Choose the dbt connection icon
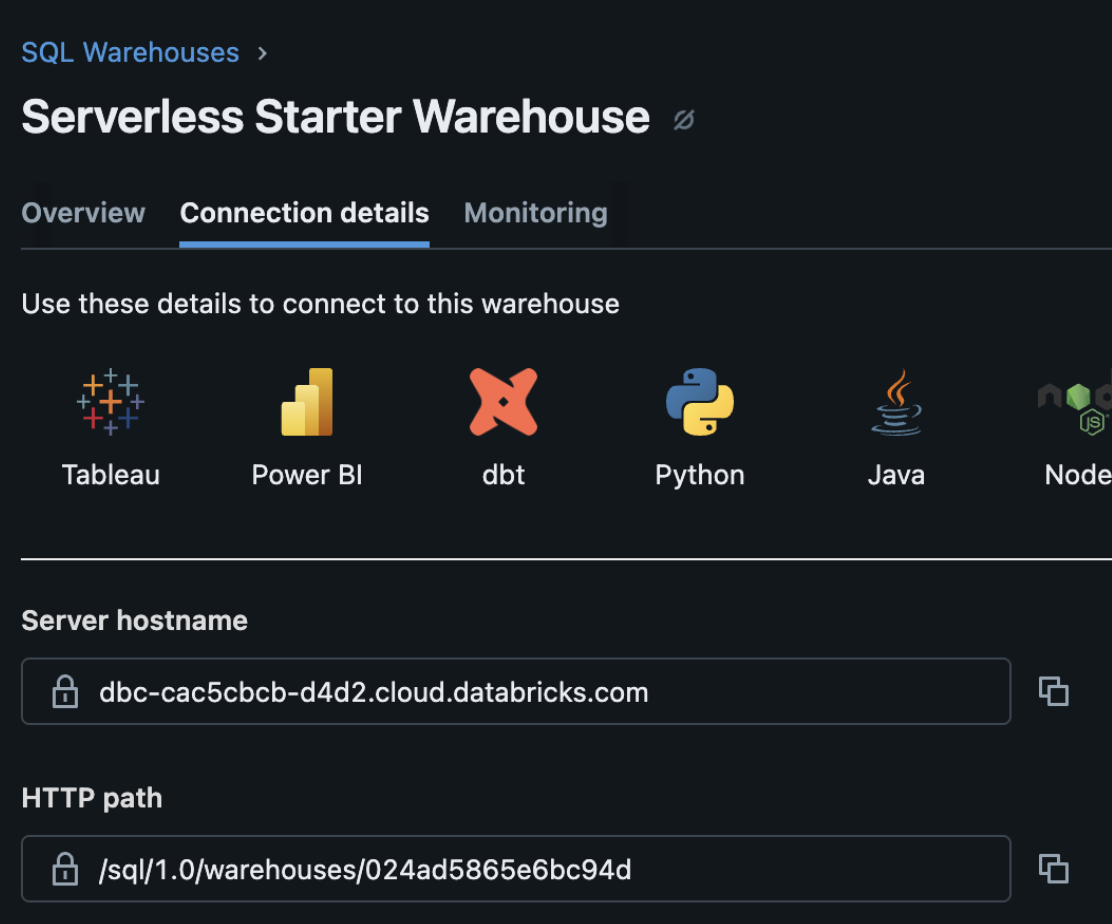1112x924 pixels. (x=503, y=402)
